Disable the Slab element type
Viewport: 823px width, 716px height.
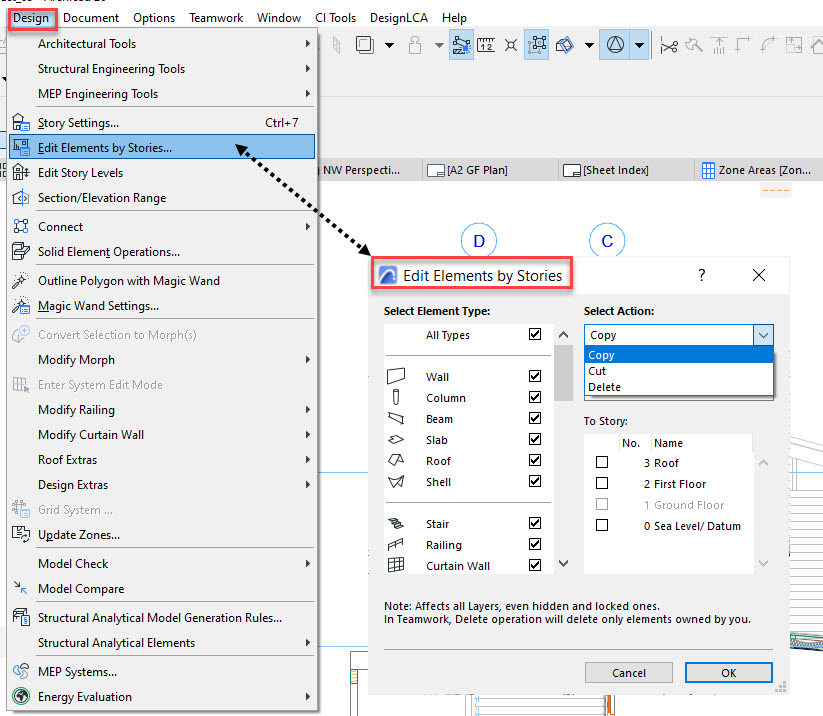535,439
